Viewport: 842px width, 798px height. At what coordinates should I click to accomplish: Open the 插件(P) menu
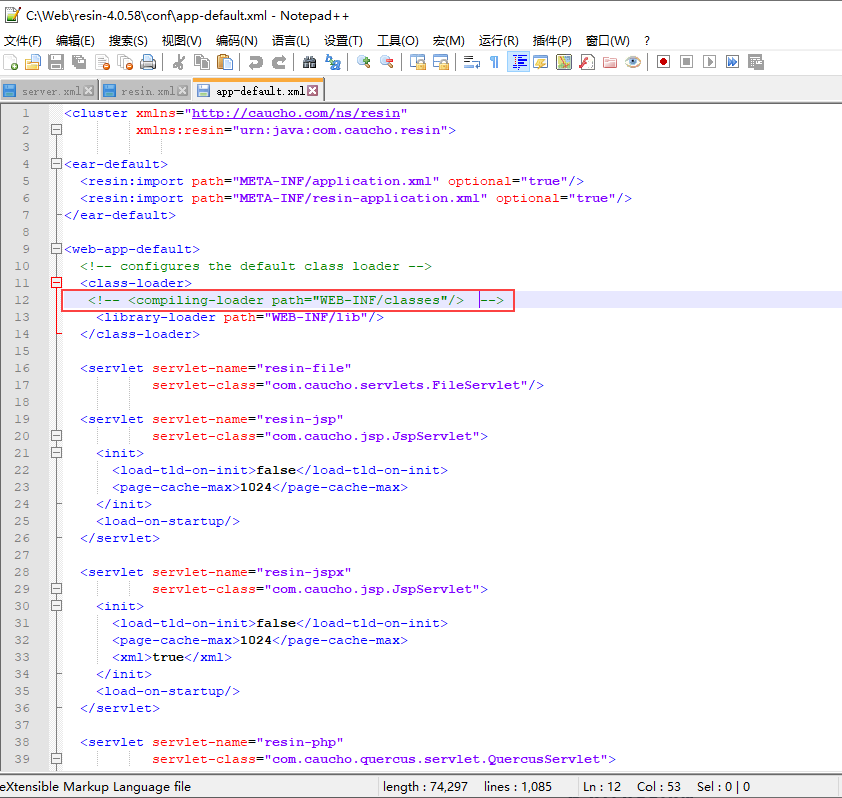[x=552, y=41]
